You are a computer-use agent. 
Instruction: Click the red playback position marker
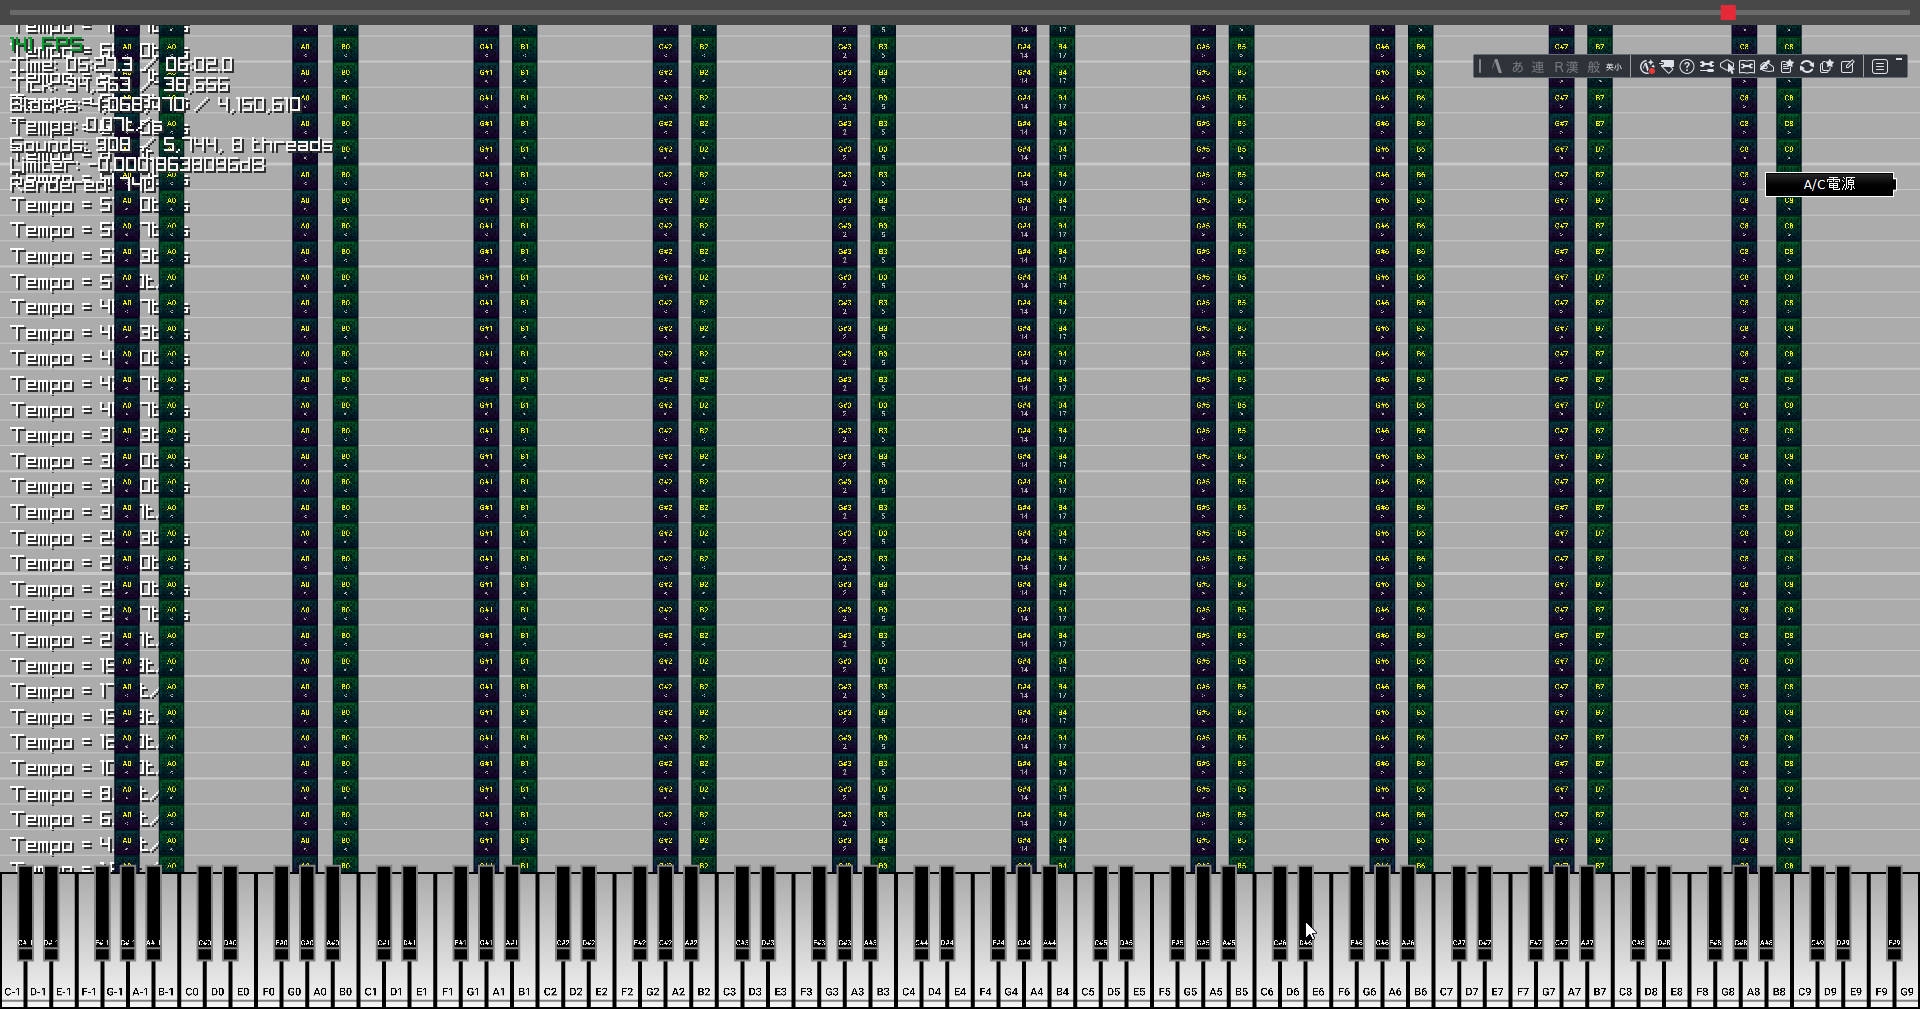1728,13
